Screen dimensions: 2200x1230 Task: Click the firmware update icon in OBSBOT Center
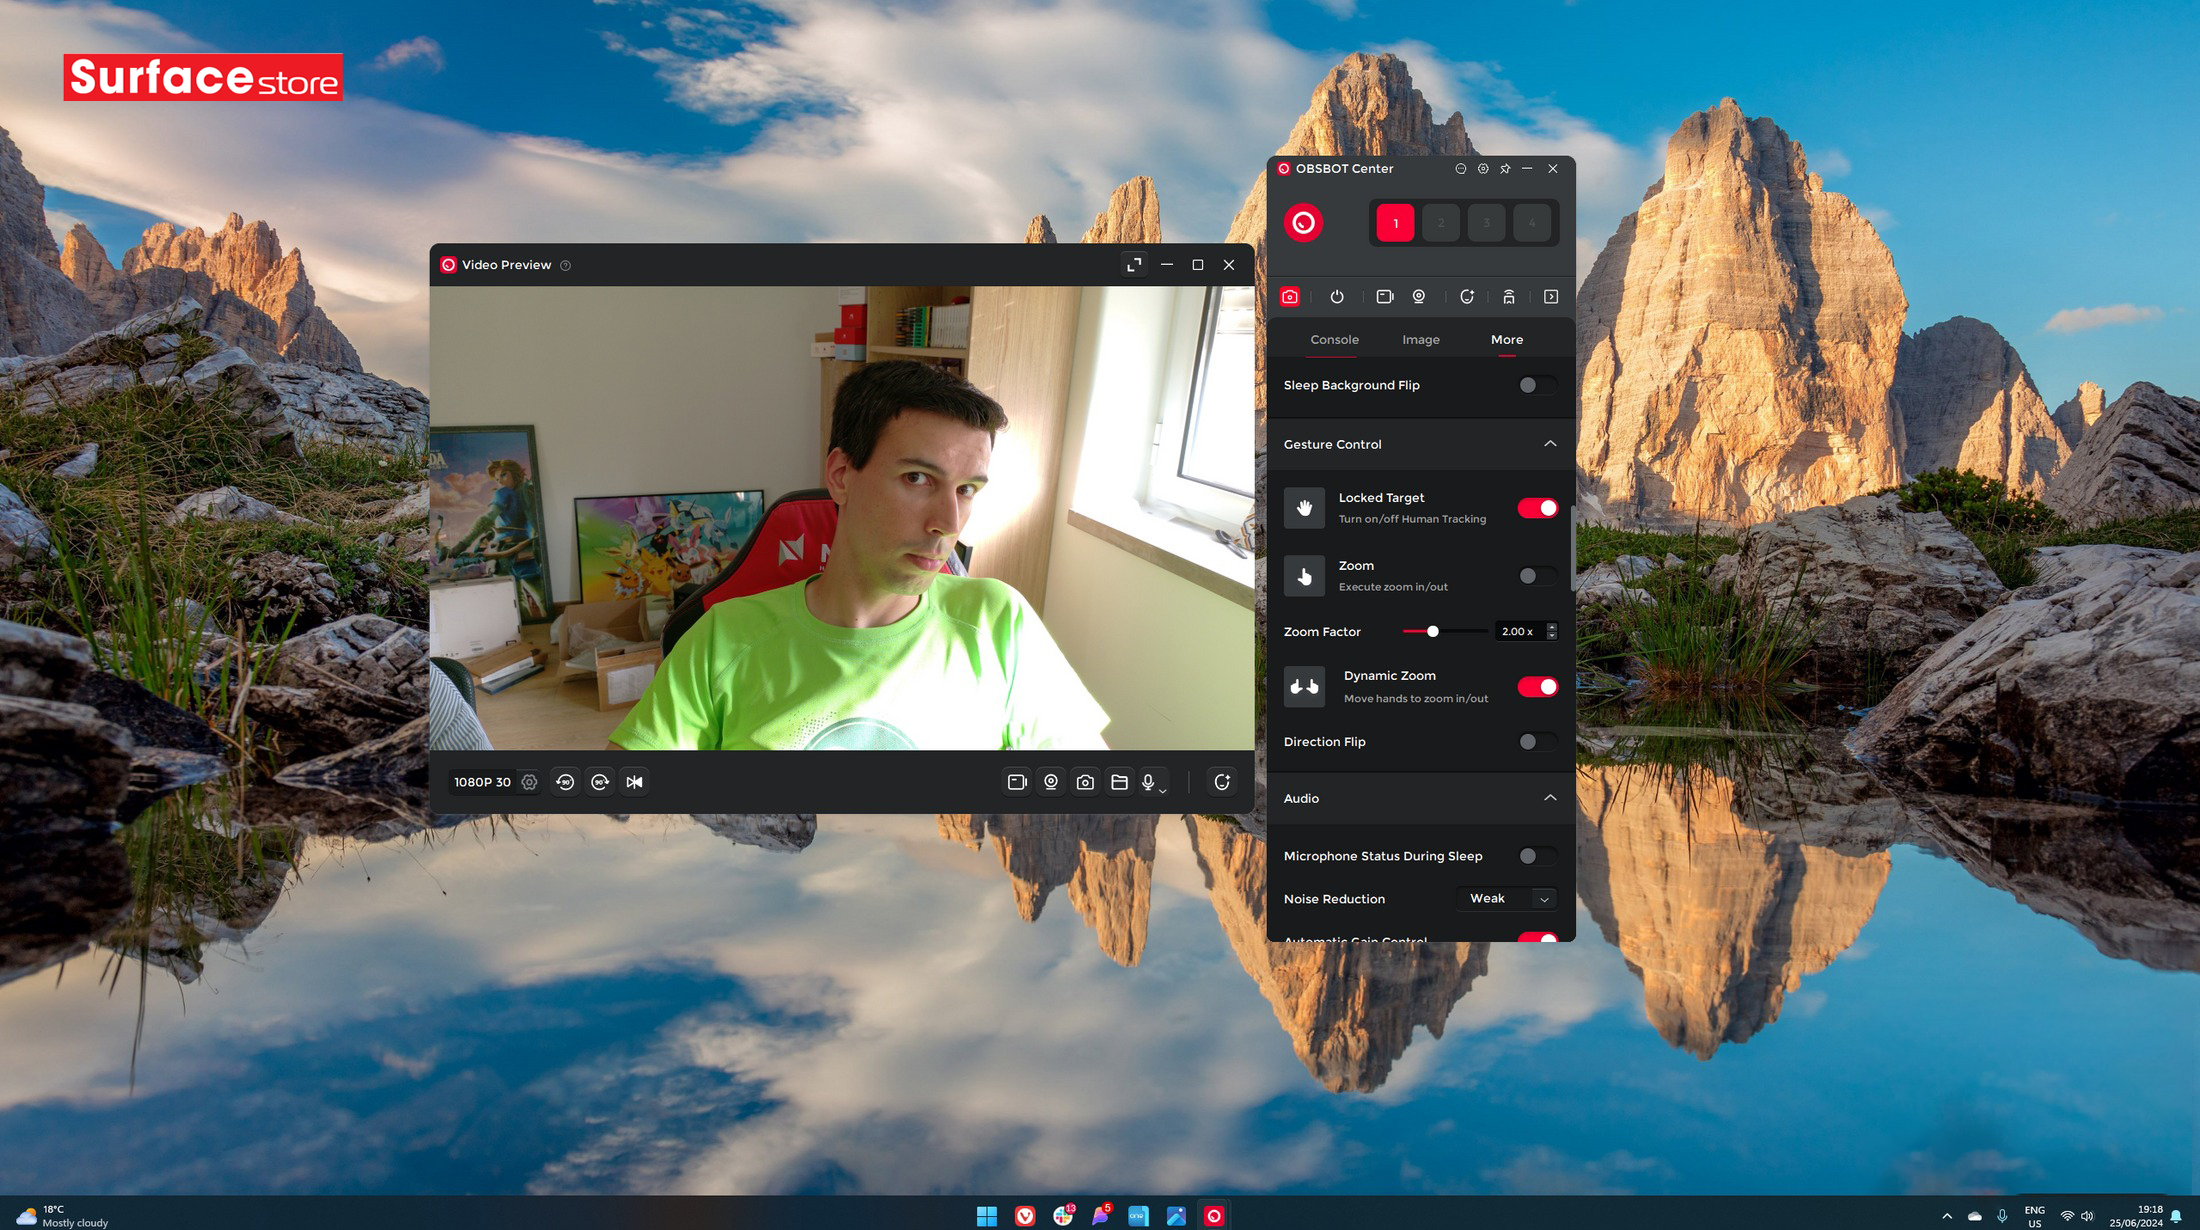[1468, 296]
